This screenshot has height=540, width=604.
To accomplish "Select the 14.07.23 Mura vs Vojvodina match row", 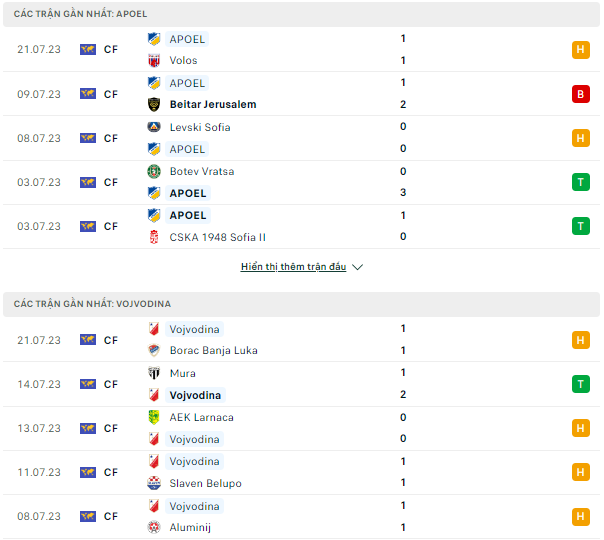I will click(302, 384).
